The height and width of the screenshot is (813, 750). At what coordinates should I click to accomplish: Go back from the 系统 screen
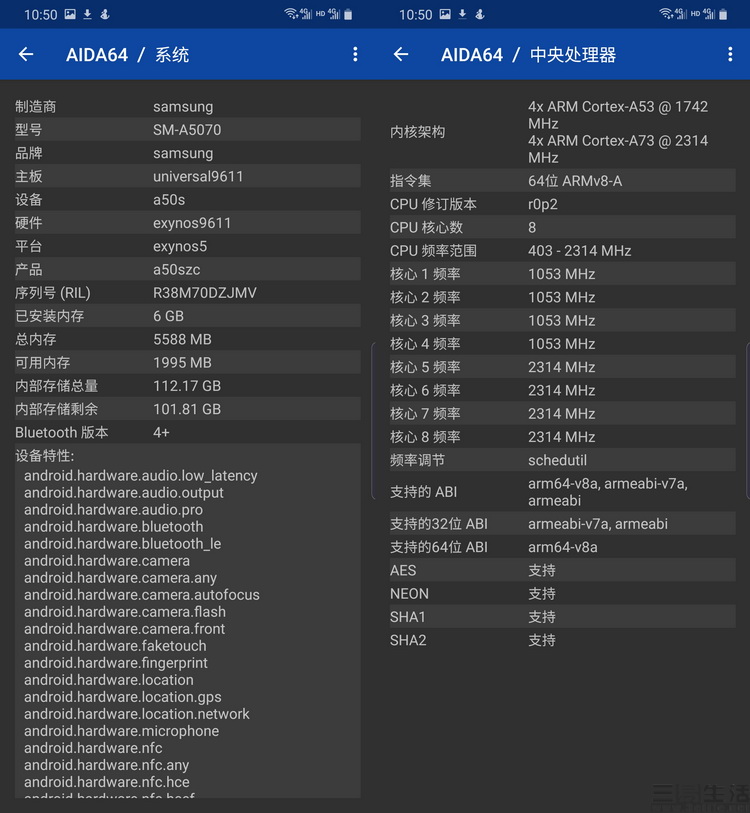(26, 54)
